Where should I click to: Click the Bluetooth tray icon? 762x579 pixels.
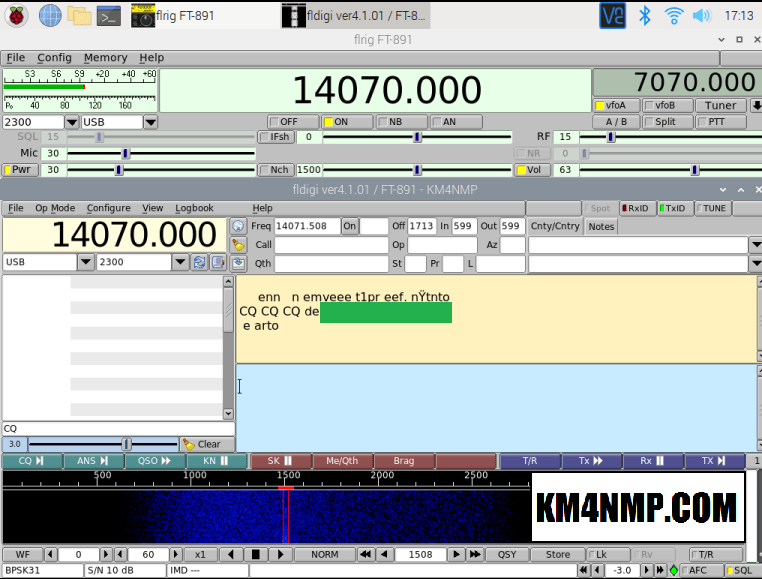click(645, 15)
